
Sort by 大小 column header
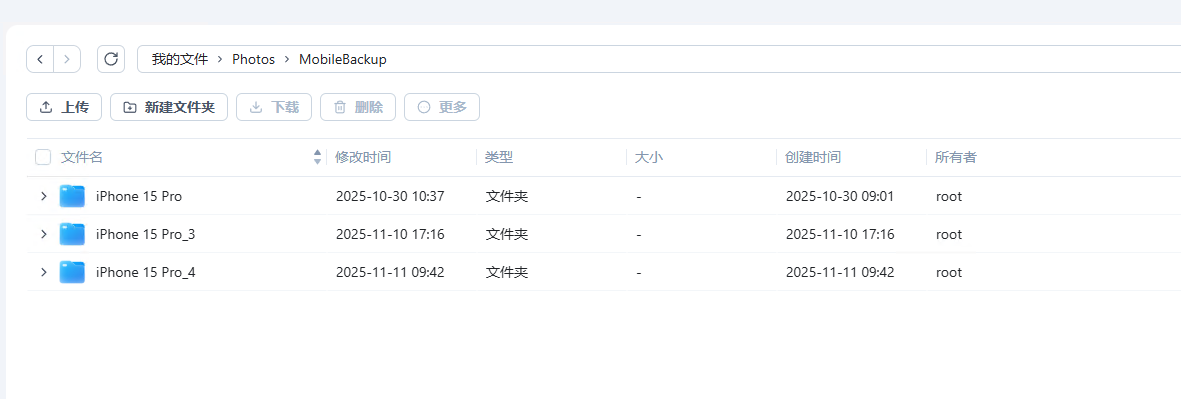(x=648, y=157)
